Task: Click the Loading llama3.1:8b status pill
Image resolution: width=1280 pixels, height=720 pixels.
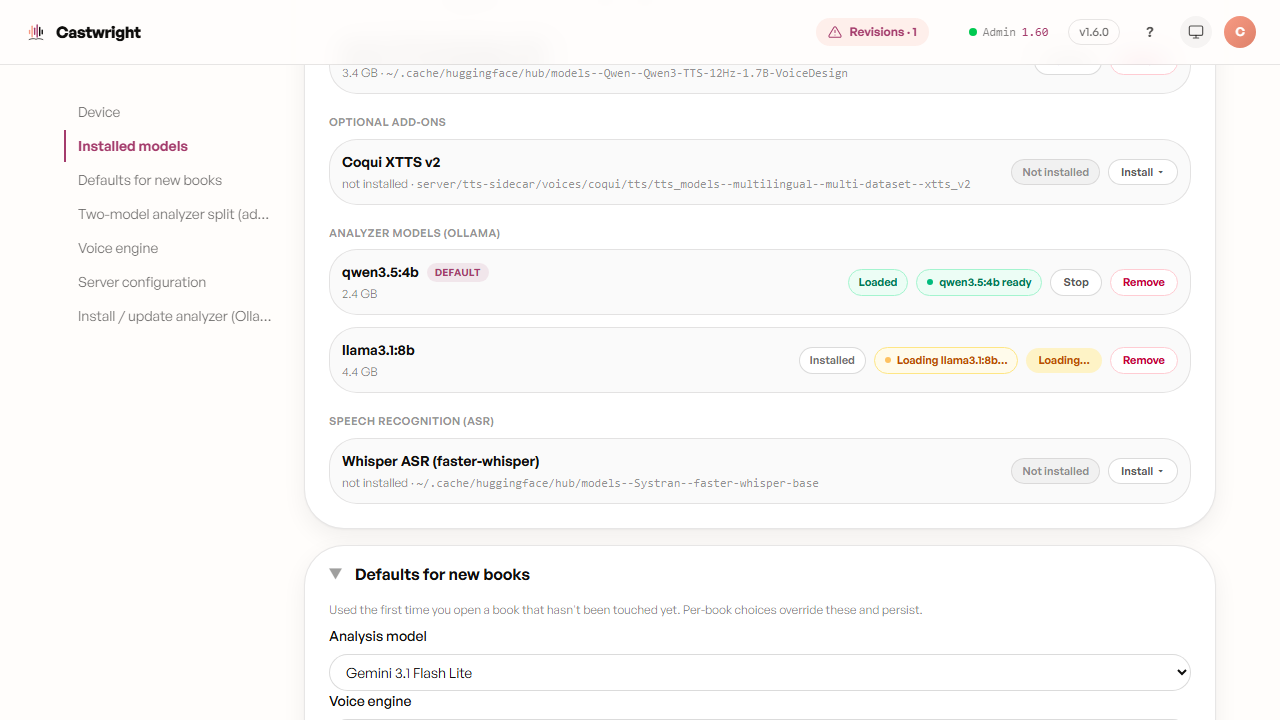Action: pos(946,360)
